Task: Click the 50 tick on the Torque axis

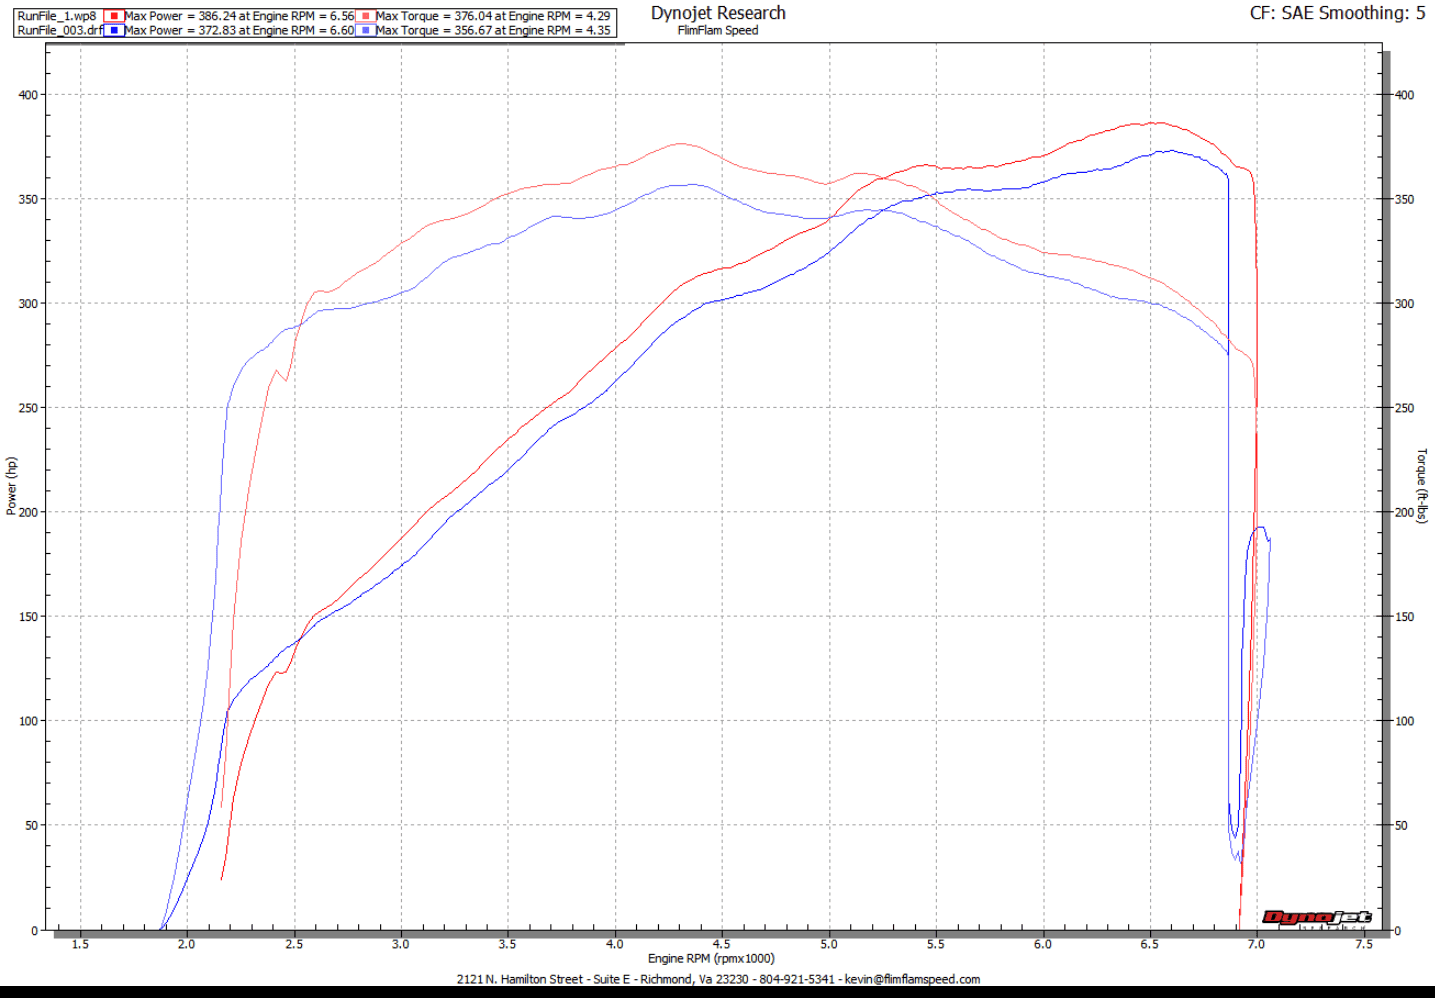Action: (1401, 825)
